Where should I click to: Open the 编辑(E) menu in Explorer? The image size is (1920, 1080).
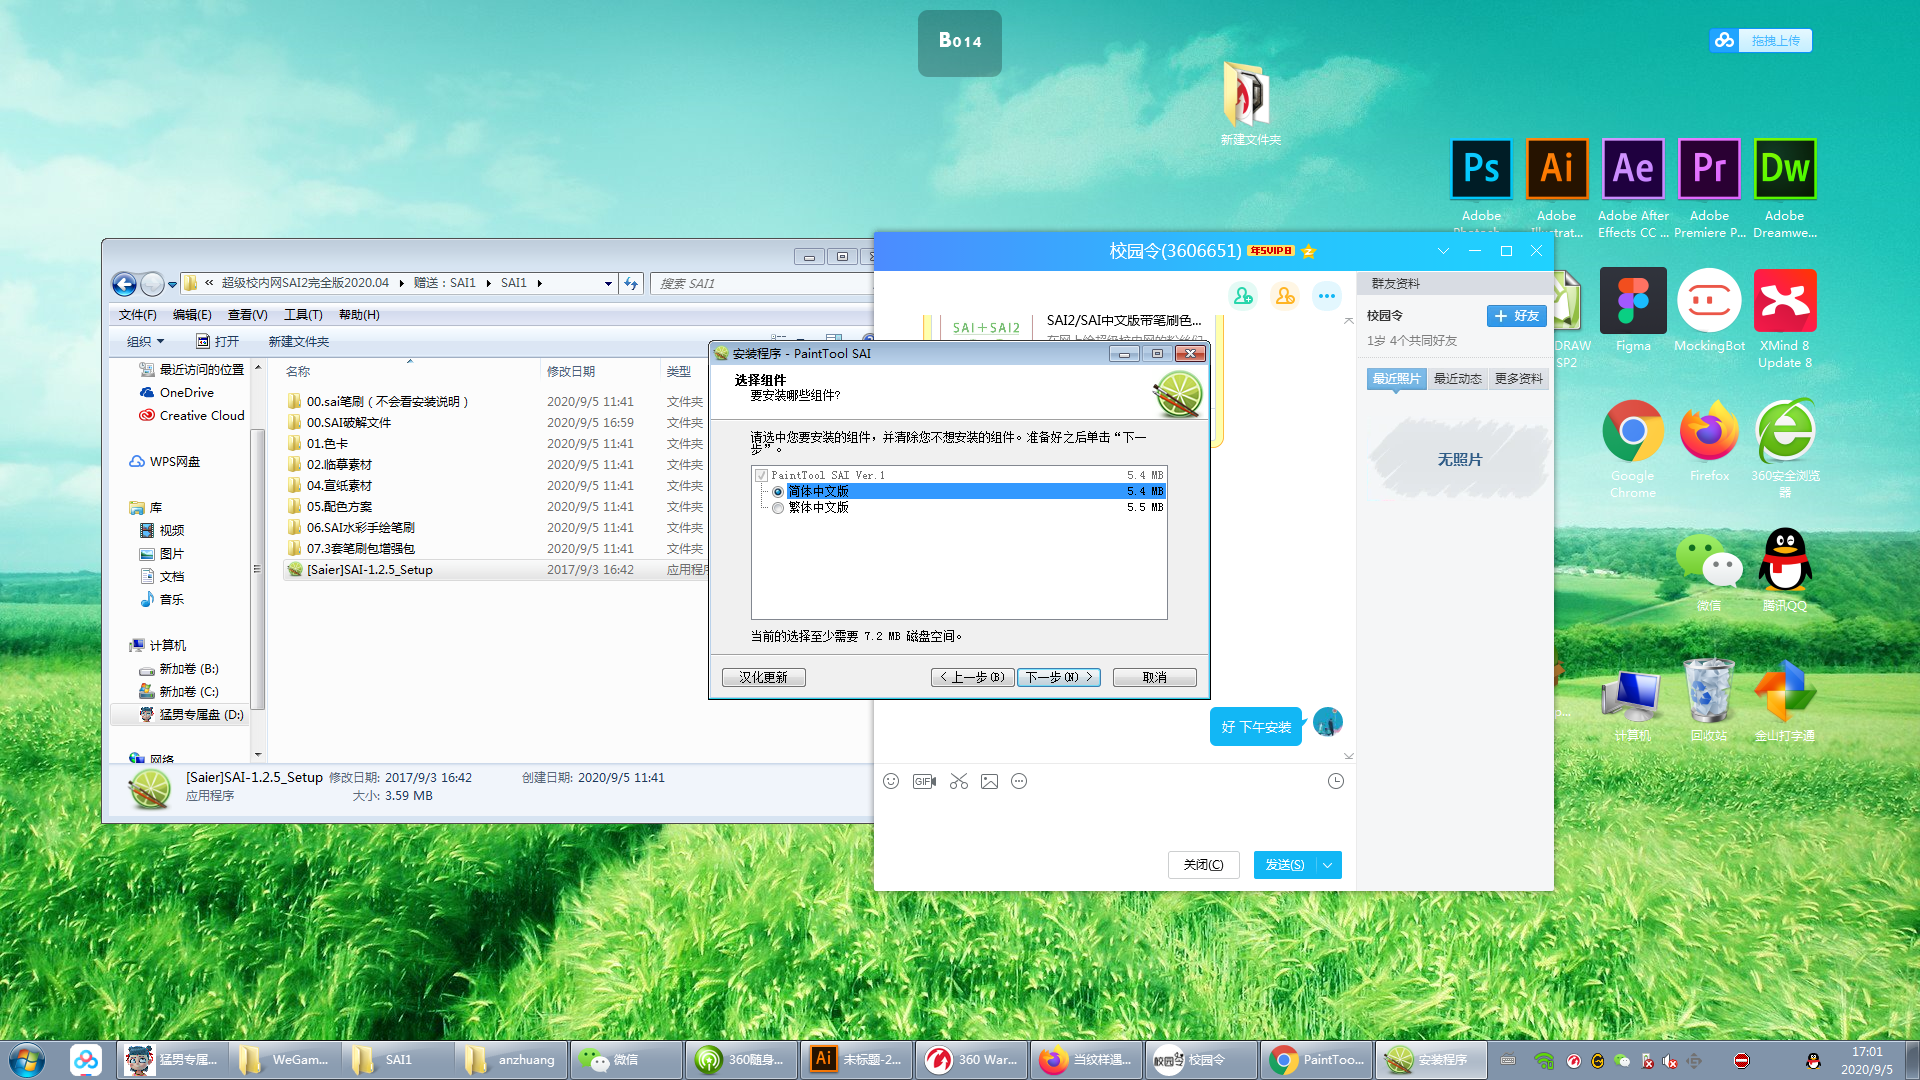[x=192, y=315]
